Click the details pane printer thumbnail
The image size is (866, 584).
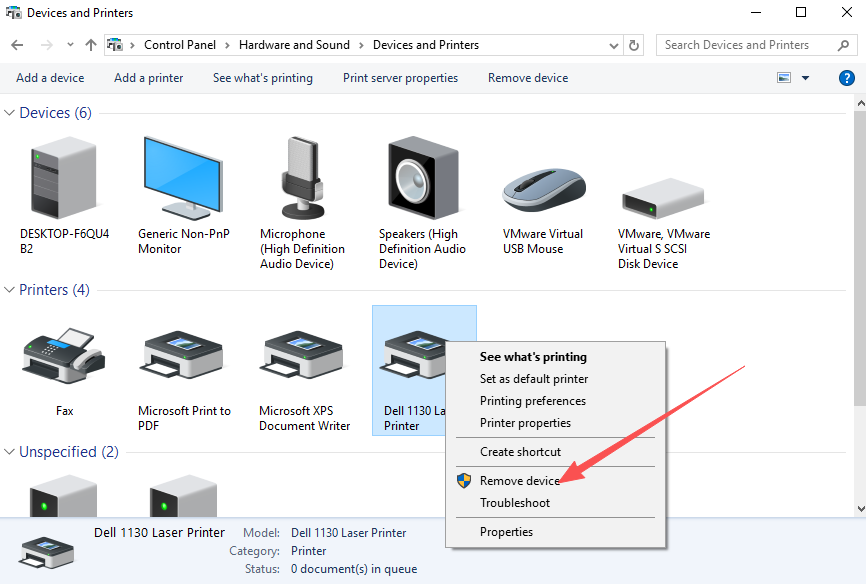click(x=46, y=551)
